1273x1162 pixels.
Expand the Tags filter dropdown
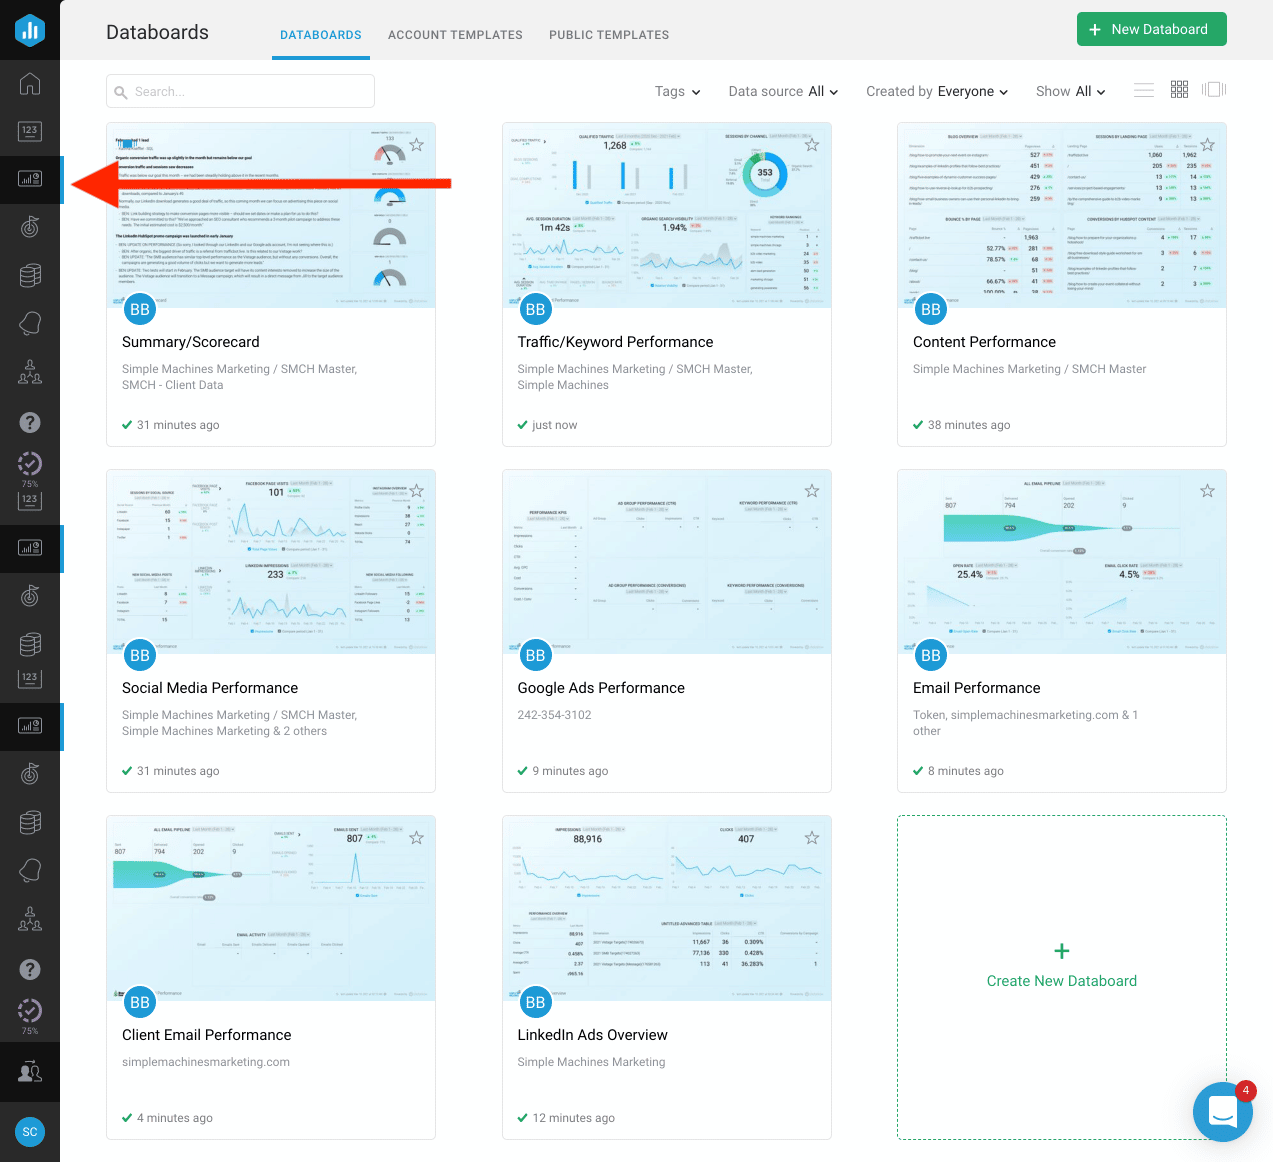(x=677, y=91)
